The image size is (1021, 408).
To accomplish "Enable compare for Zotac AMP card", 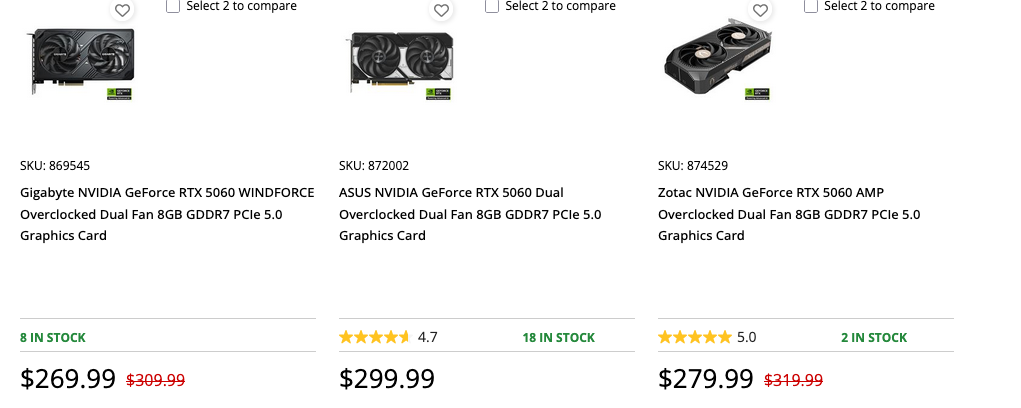I will point(811,6).
